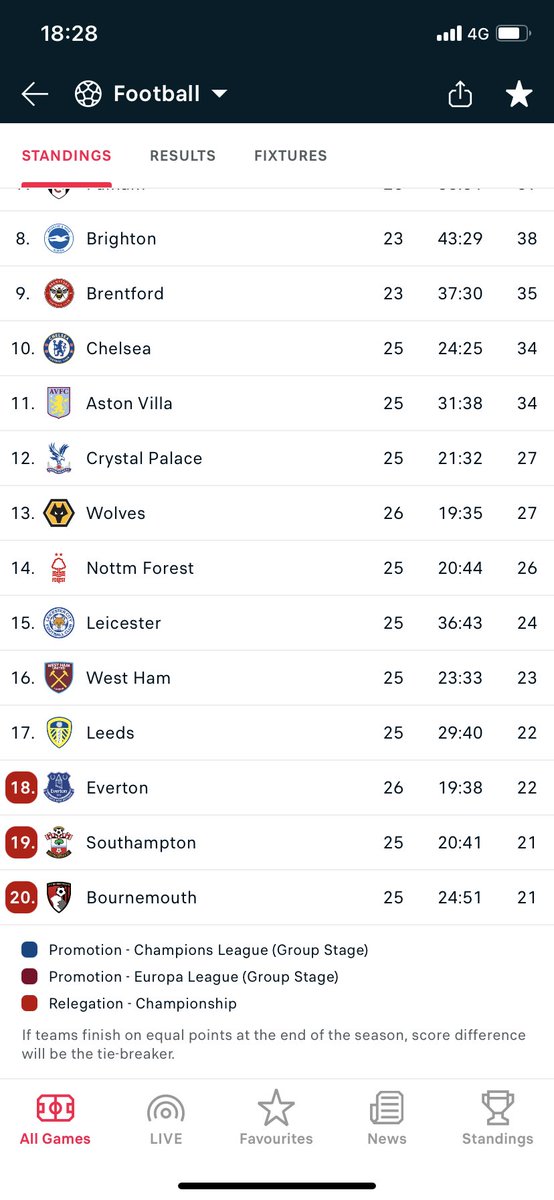Open the News icon
The width and height of the screenshot is (554, 1200).
point(387,1108)
